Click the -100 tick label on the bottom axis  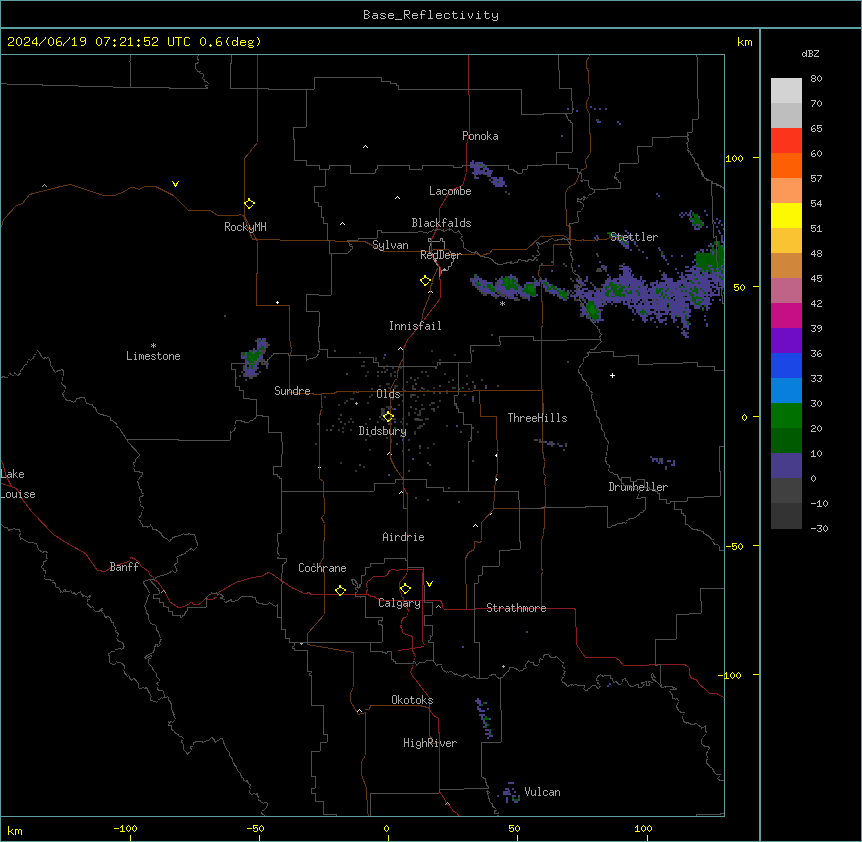pos(125,828)
